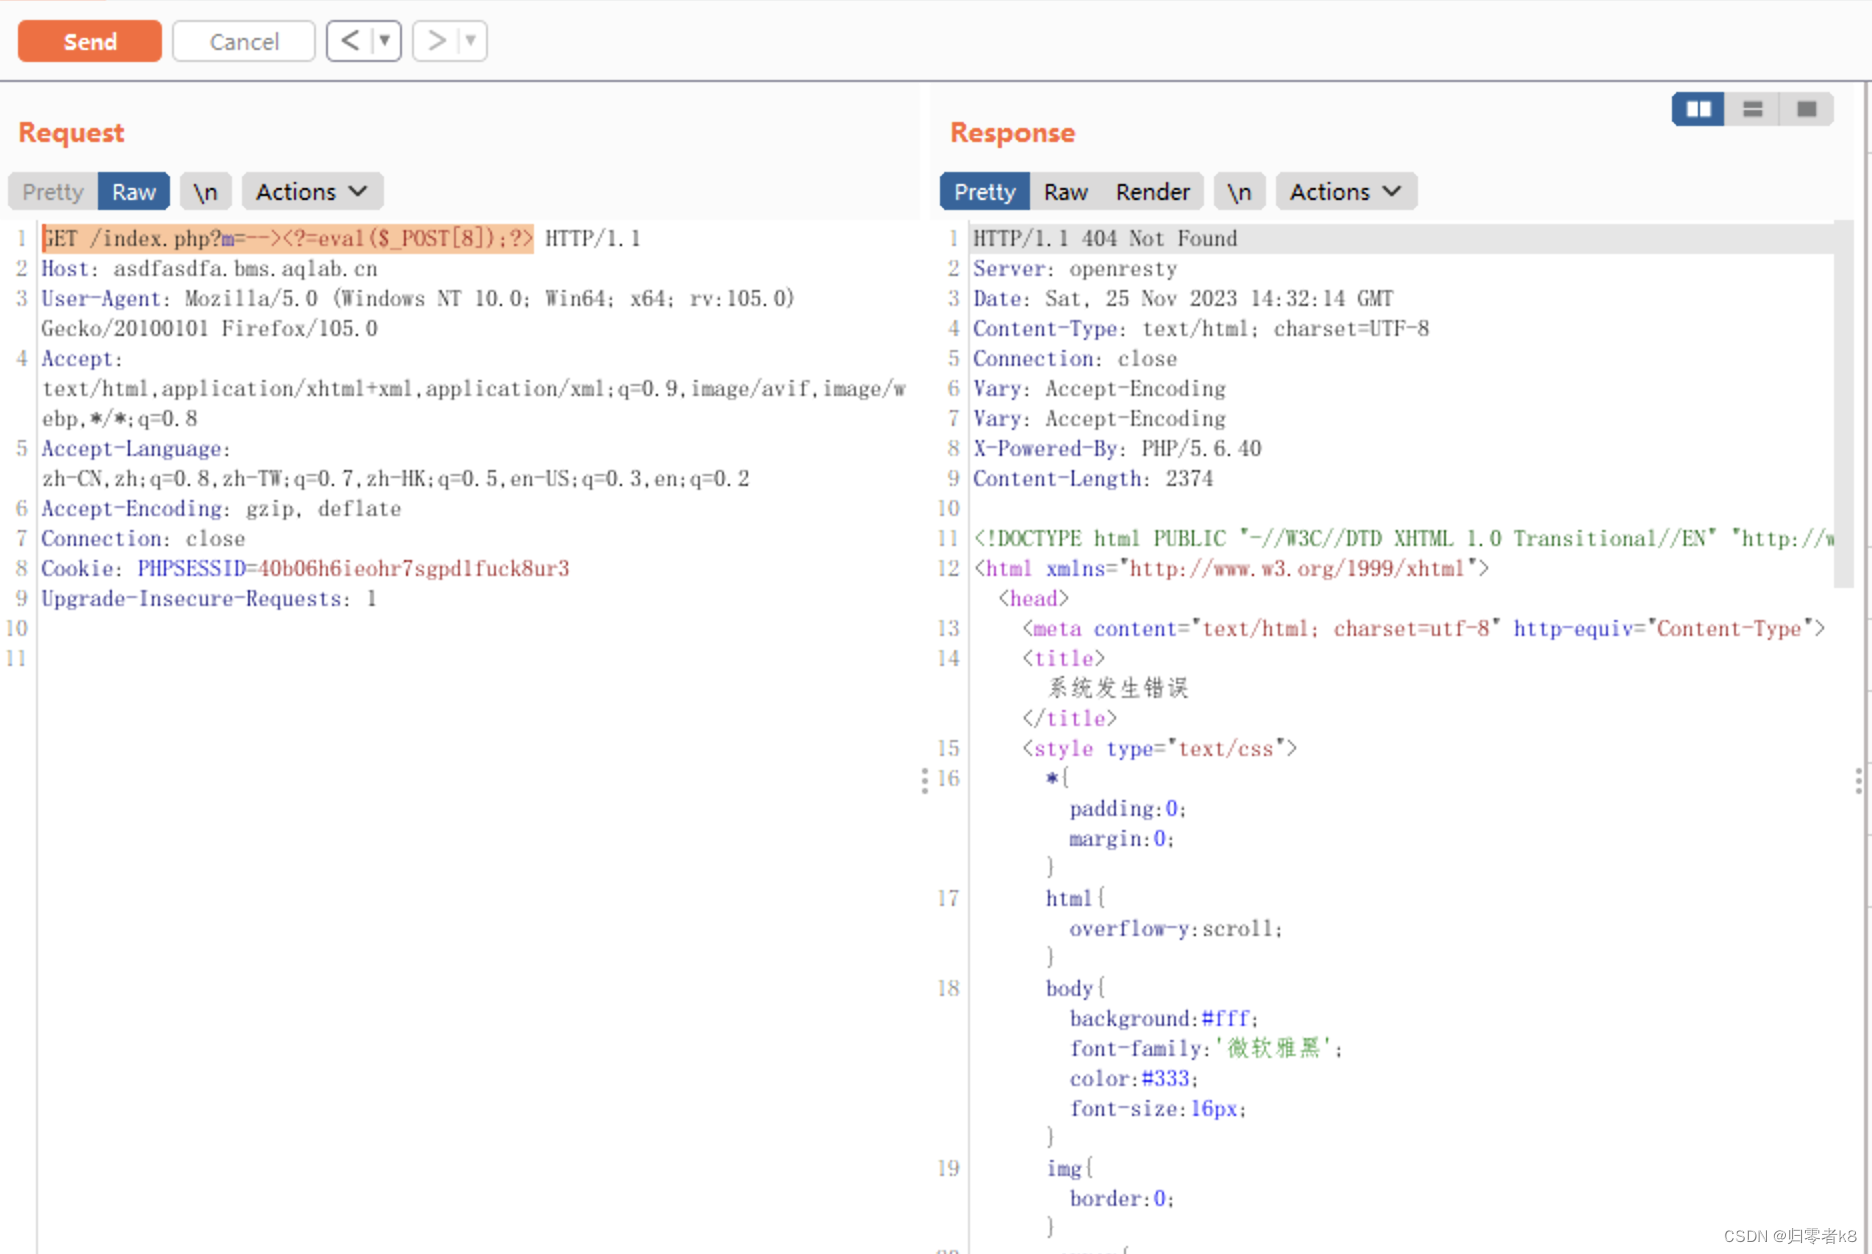Switch to stacked horizontal layout view
Viewport: 1872px width, 1254px height.
click(1751, 109)
